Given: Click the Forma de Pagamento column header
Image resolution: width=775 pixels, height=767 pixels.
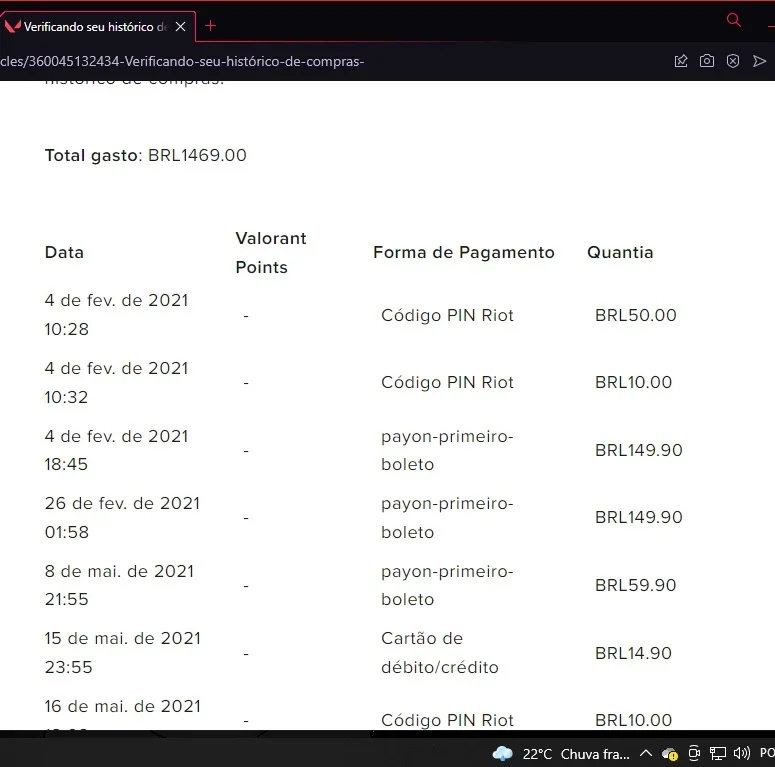Looking at the screenshot, I should [464, 253].
